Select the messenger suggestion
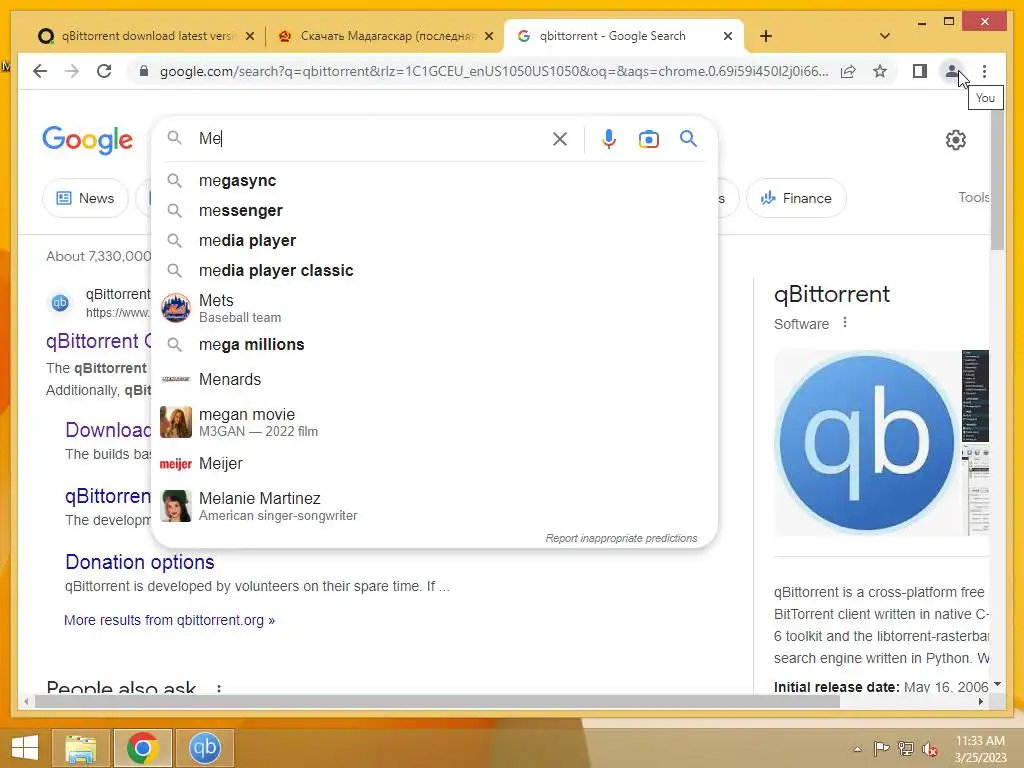1024x768 pixels. pos(434,210)
